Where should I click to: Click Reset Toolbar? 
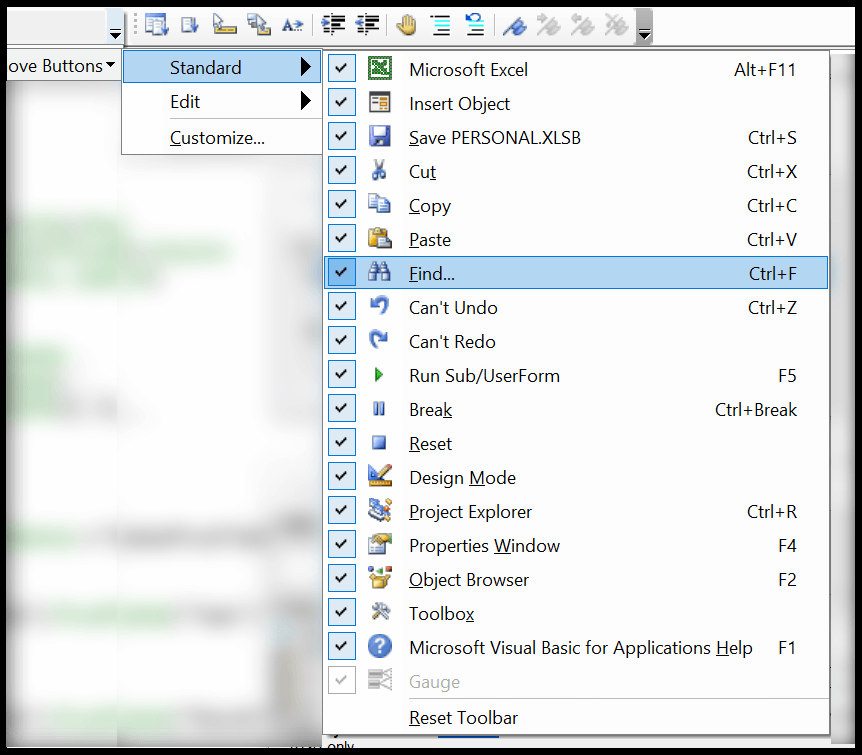tap(462, 717)
